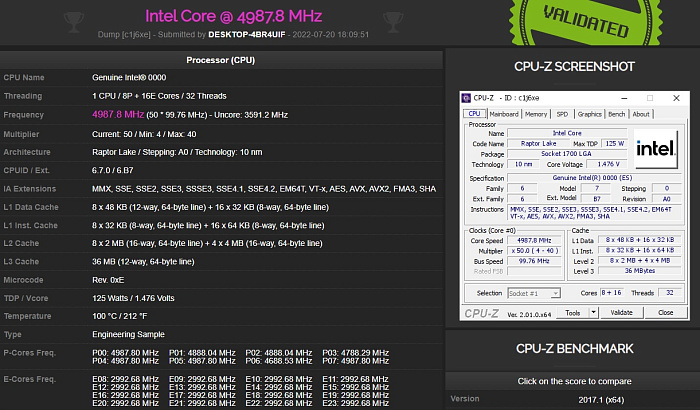Click the Cores field showing 8 + 16
Image resolution: width=700 pixels, height=410 pixels.
(611, 293)
